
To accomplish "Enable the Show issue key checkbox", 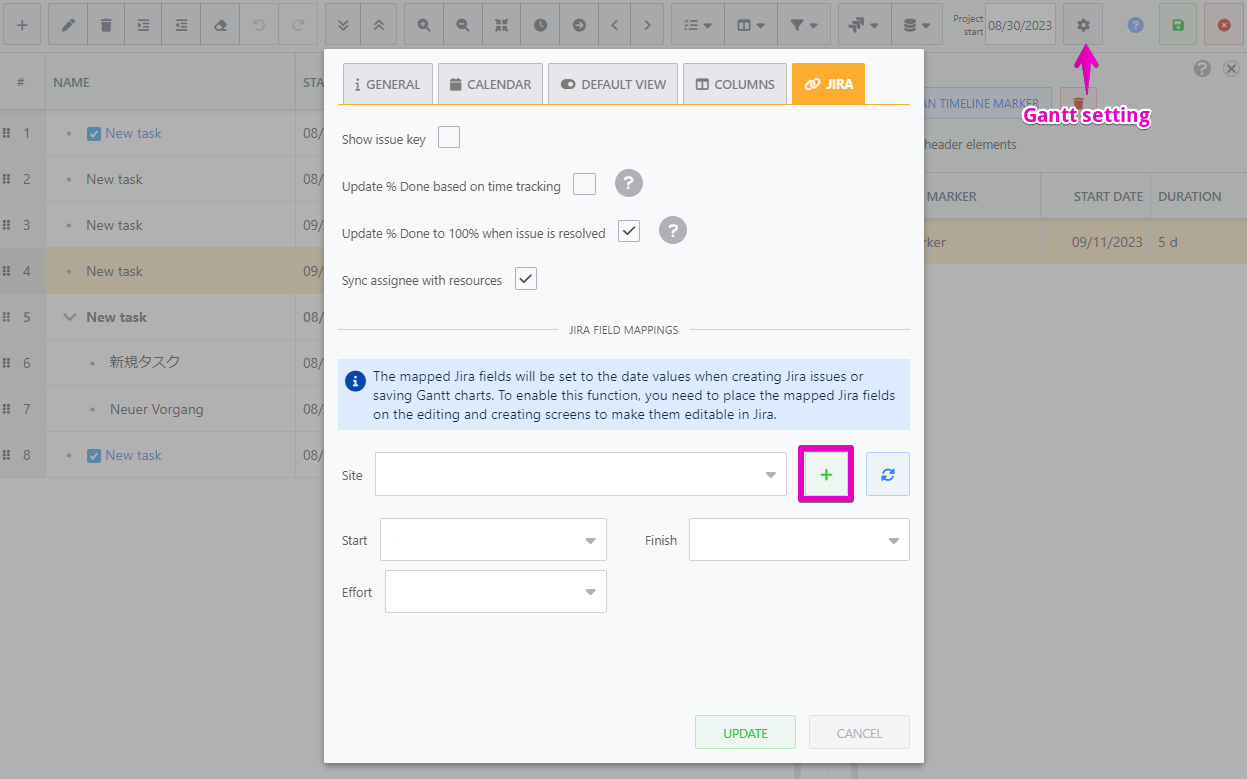I will point(448,137).
